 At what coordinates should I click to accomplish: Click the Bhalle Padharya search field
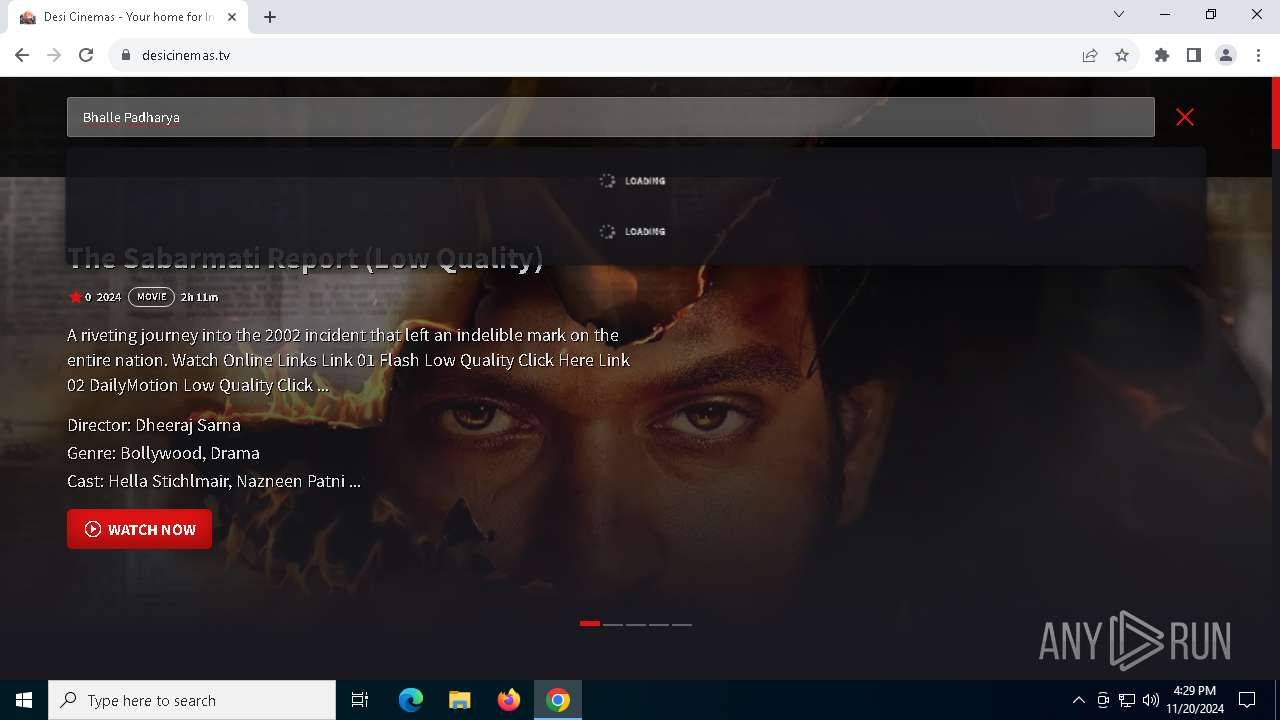coord(610,117)
